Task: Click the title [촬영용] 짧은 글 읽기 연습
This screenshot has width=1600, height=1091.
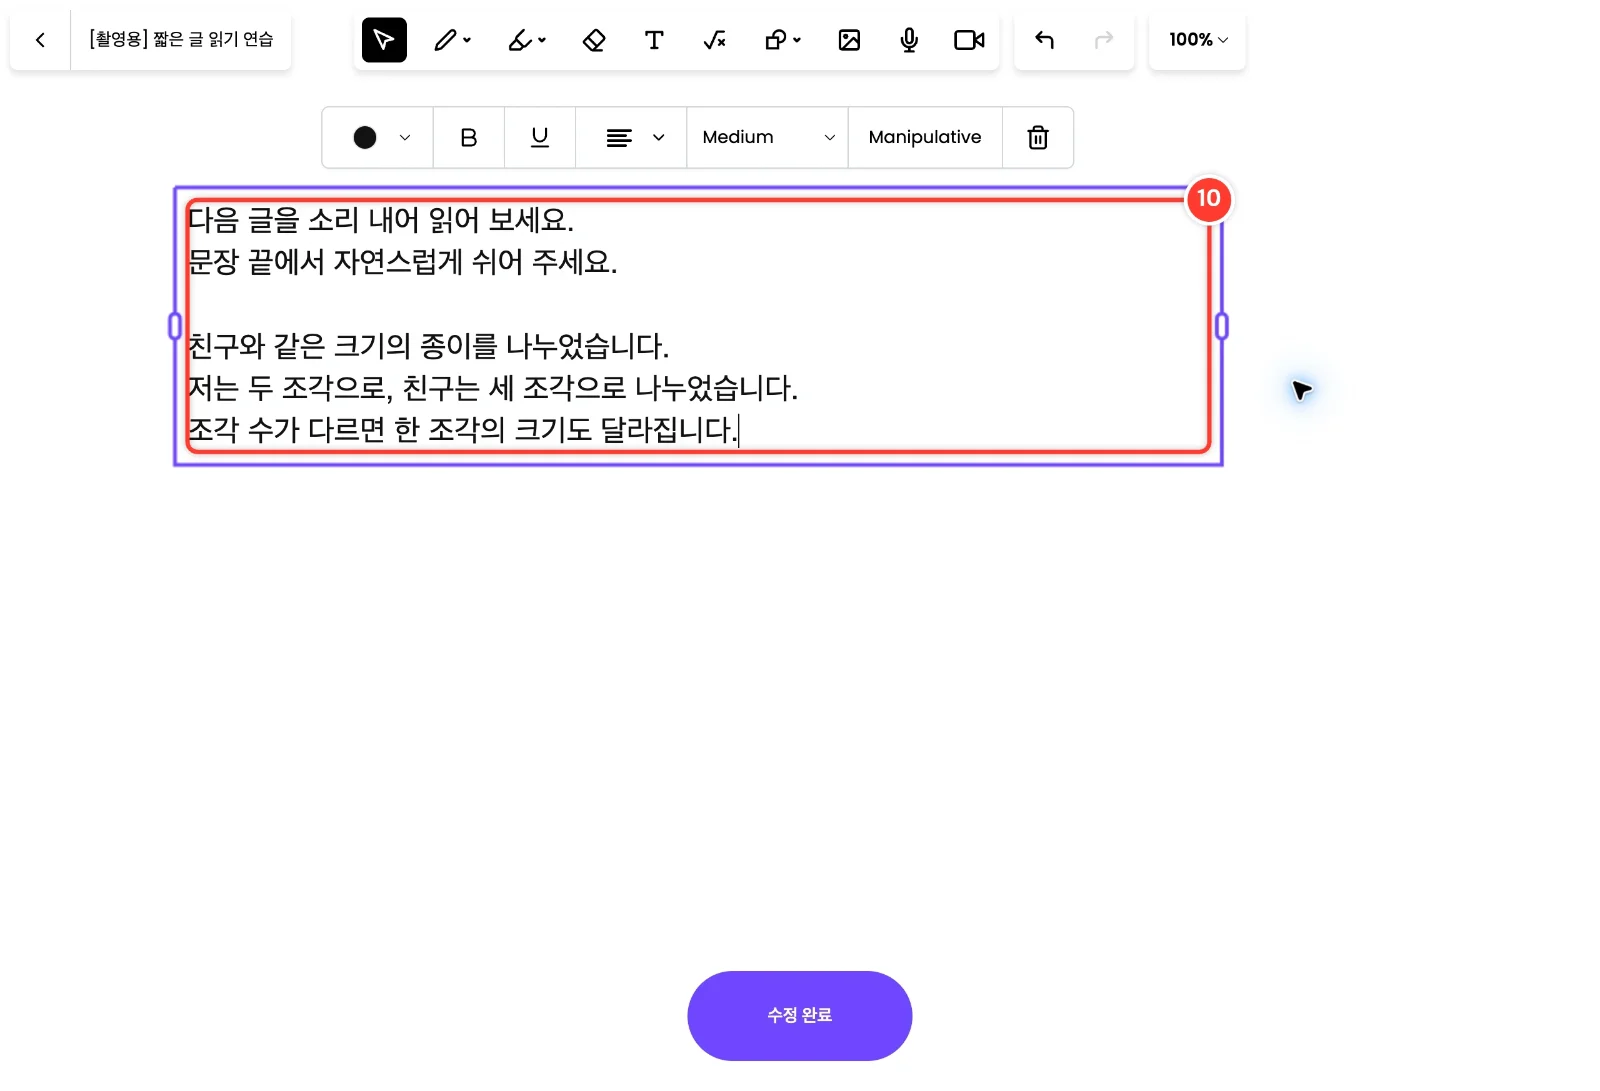Action: (181, 40)
